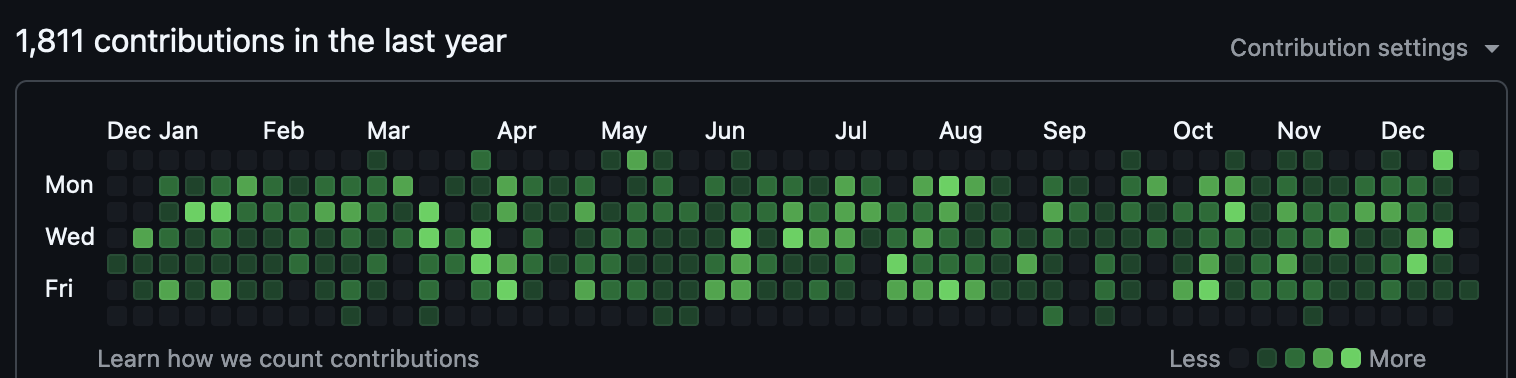1516x378 pixels.
Task: Click the Nov month label
Action: [x=1299, y=131]
